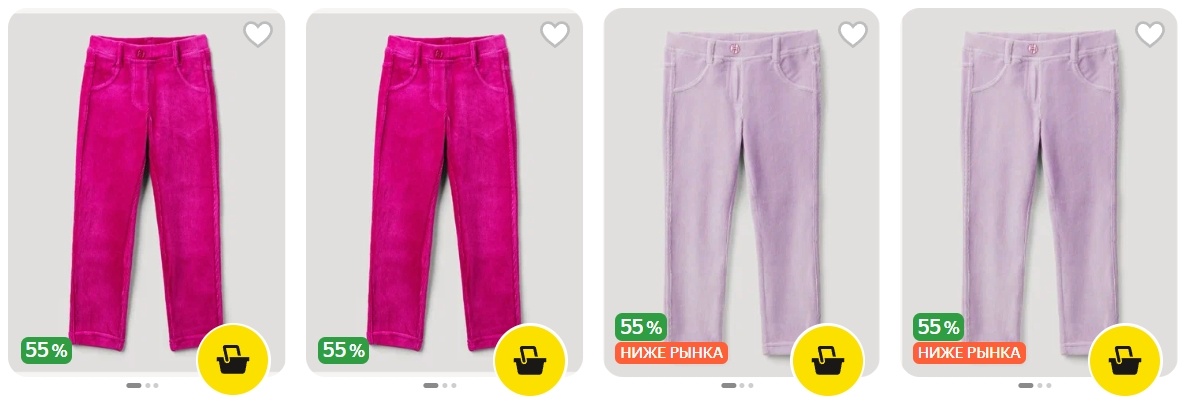Screen dimensions: 1187x405
Task: Open the second pink pants product image
Action: pyautogui.click(x=444, y=192)
